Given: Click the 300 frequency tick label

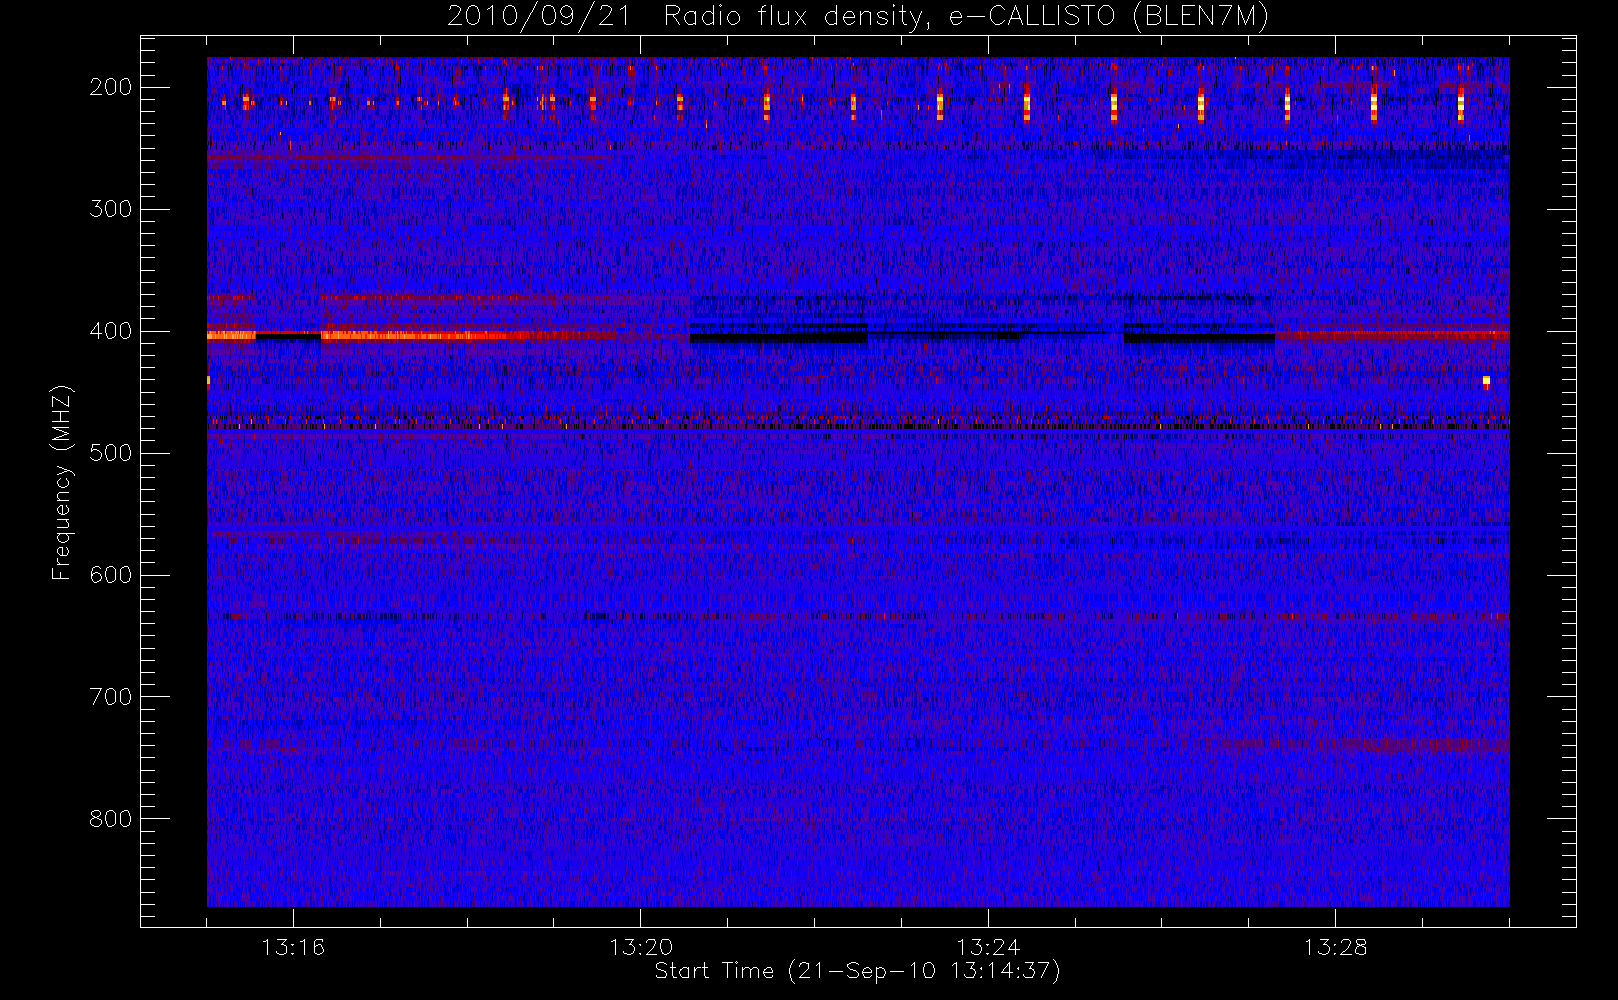Looking at the screenshot, I should (110, 209).
